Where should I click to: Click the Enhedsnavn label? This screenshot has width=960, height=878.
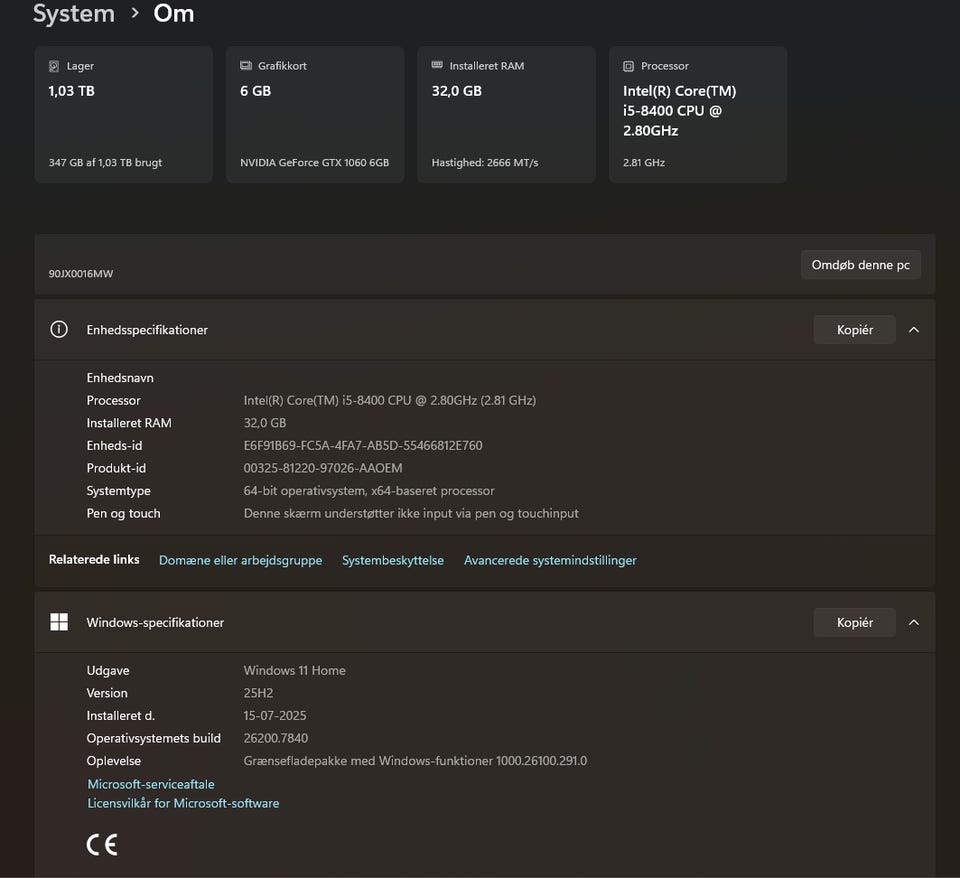120,378
